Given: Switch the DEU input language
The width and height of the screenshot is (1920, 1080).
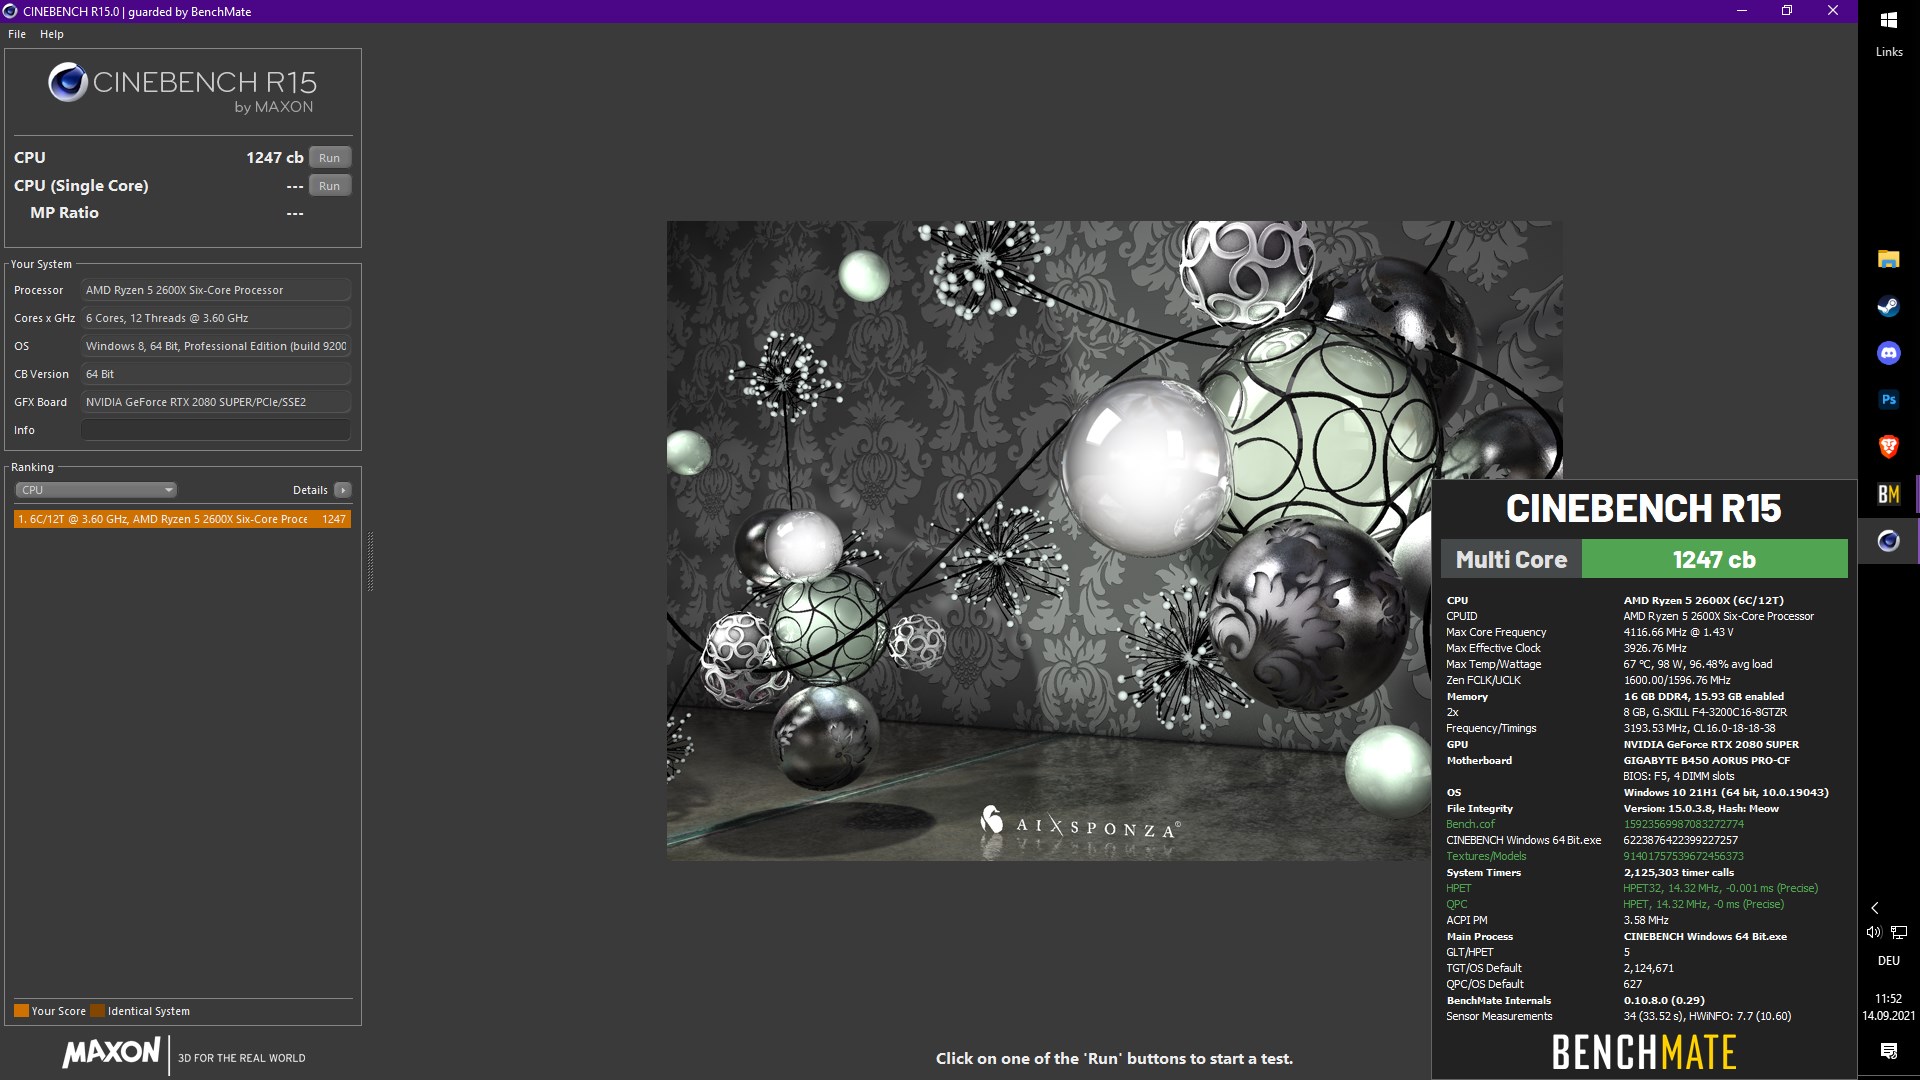Looking at the screenshot, I should (1888, 961).
